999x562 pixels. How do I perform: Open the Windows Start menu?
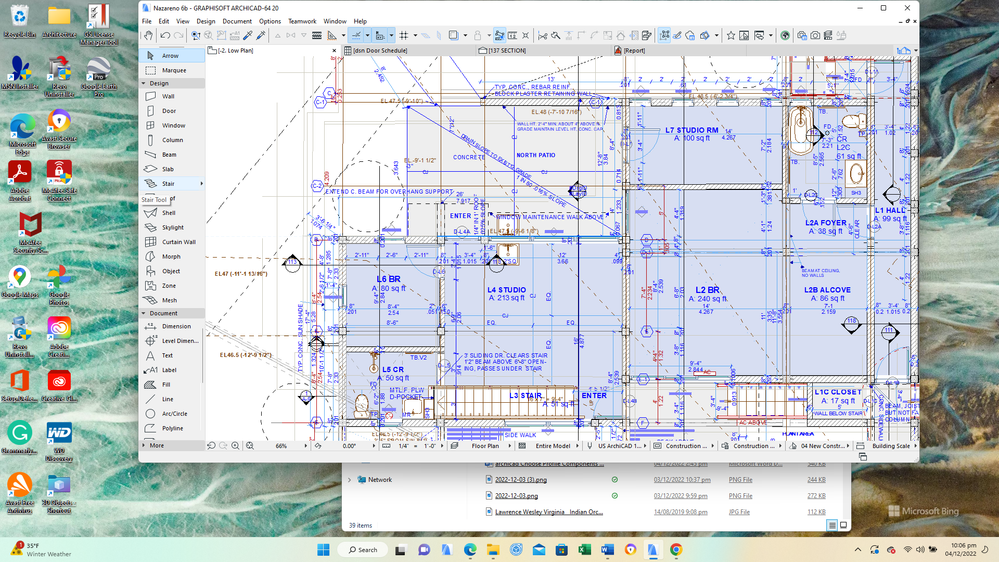324,549
